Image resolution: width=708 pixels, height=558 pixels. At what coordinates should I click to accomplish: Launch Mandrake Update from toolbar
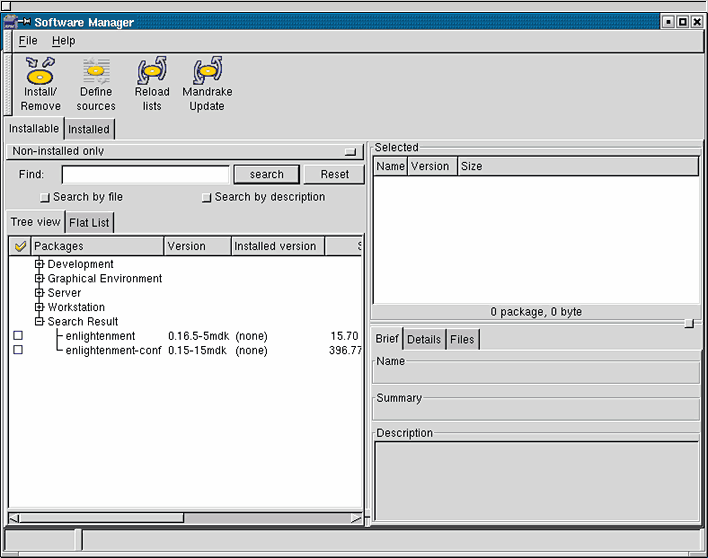207,70
